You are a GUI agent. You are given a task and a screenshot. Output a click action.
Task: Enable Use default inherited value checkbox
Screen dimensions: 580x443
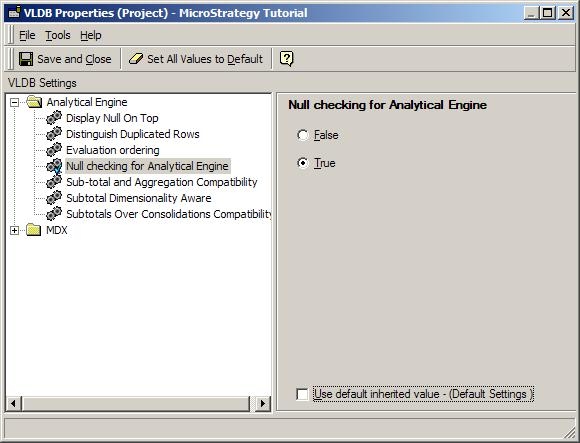302,394
